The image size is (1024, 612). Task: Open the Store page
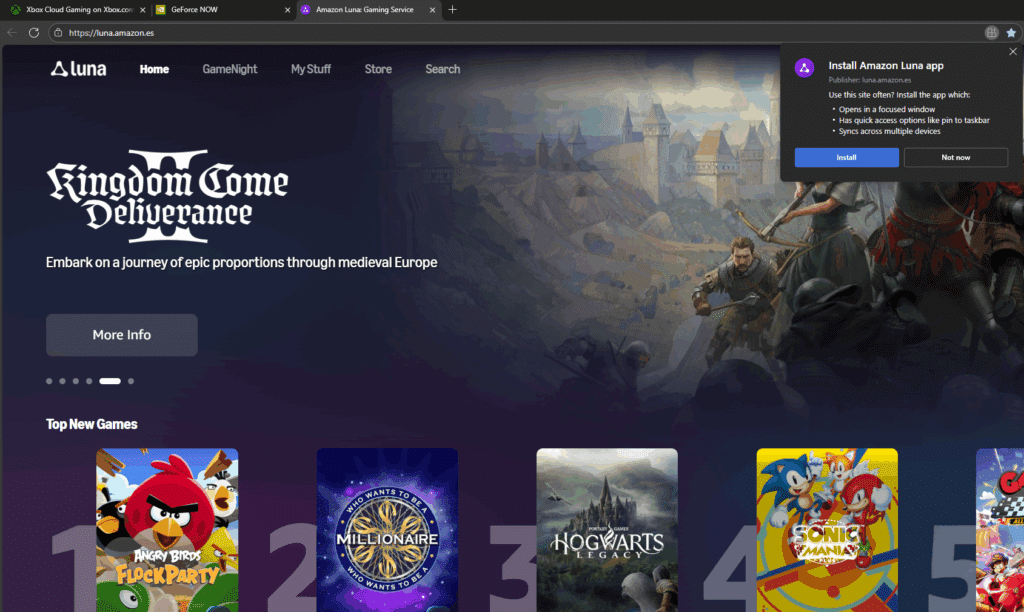click(378, 69)
